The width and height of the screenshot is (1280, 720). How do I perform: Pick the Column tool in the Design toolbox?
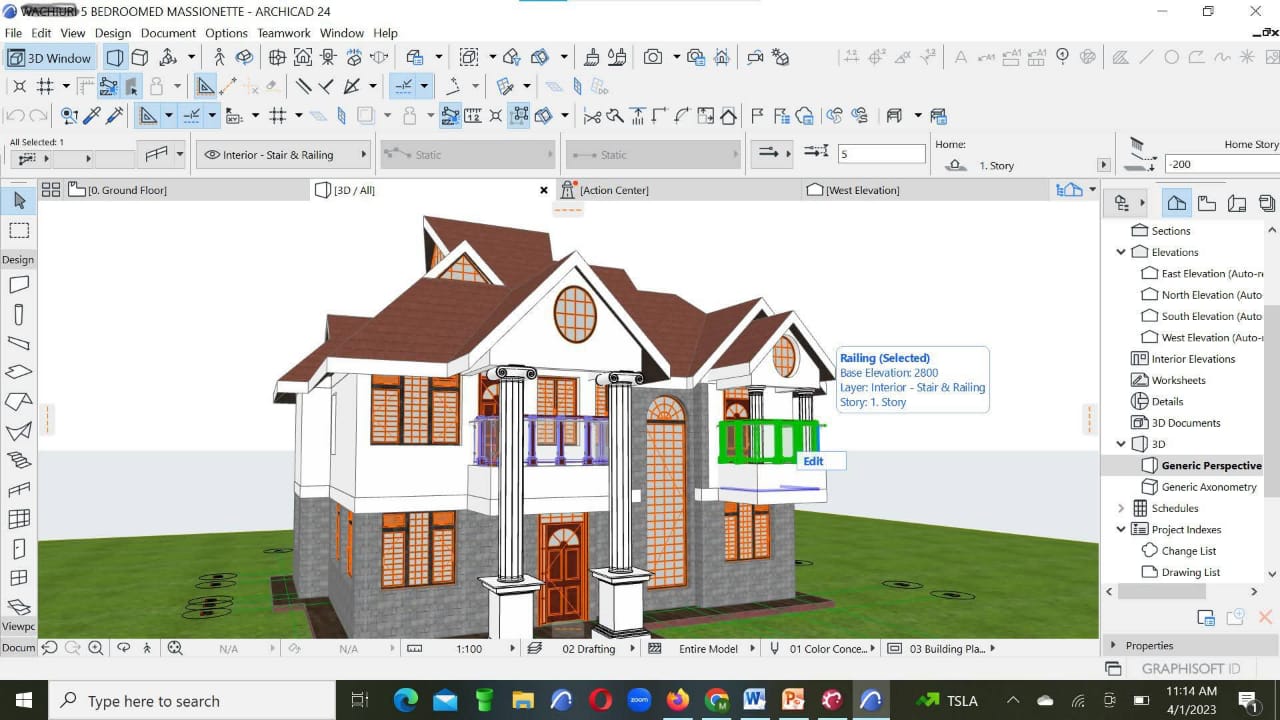point(18,313)
